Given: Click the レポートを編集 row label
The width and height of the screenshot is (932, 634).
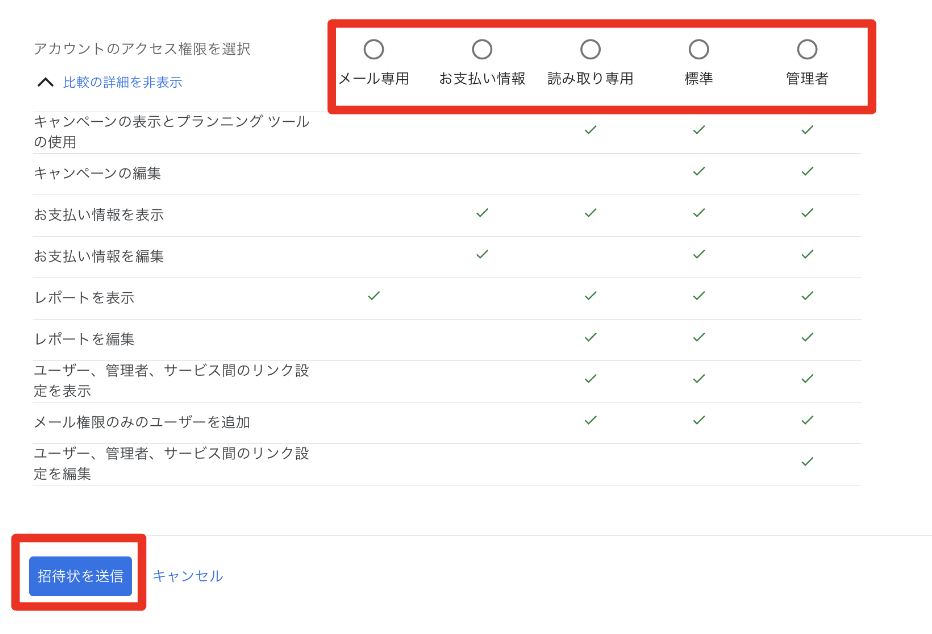Looking at the screenshot, I should (84, 339).
